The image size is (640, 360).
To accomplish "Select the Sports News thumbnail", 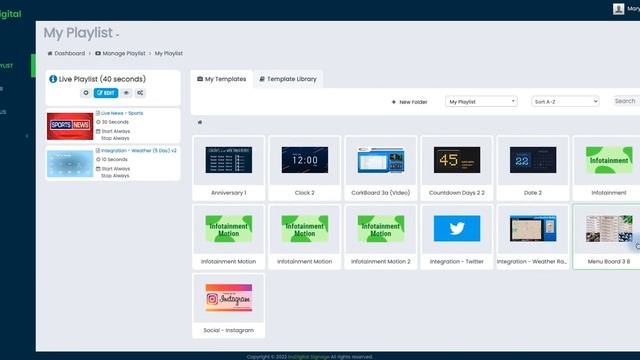I will point(70,126).
